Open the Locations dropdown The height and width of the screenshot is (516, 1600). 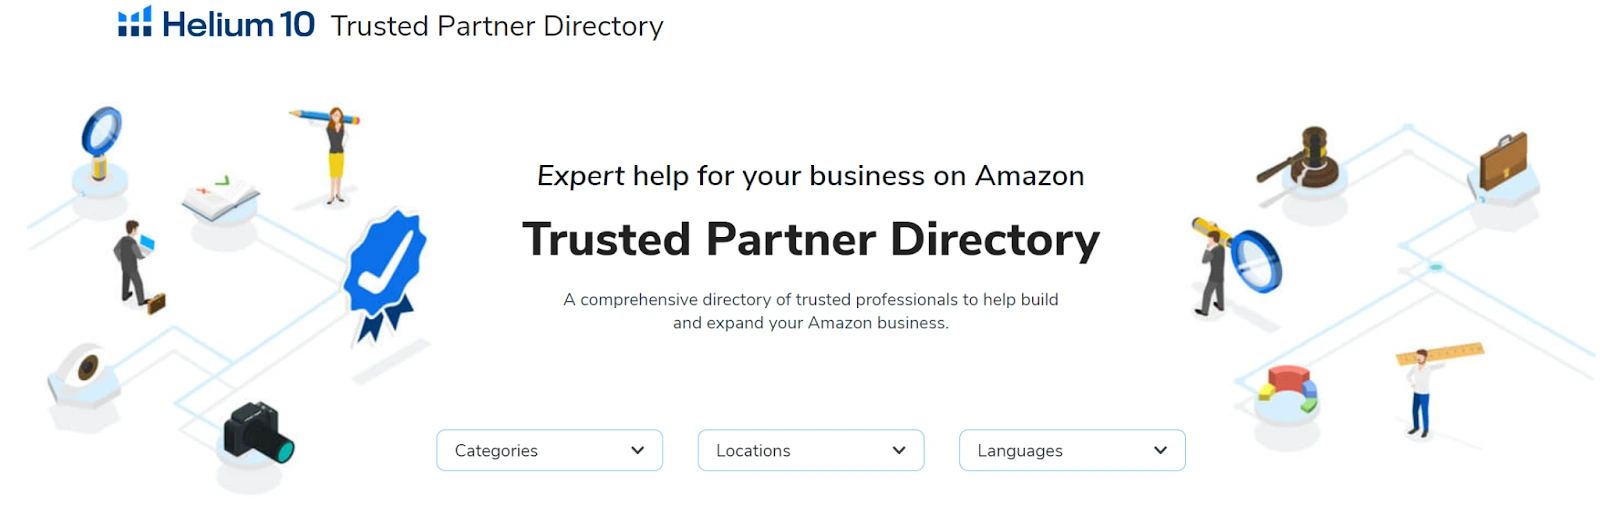(x=810, y=450)
